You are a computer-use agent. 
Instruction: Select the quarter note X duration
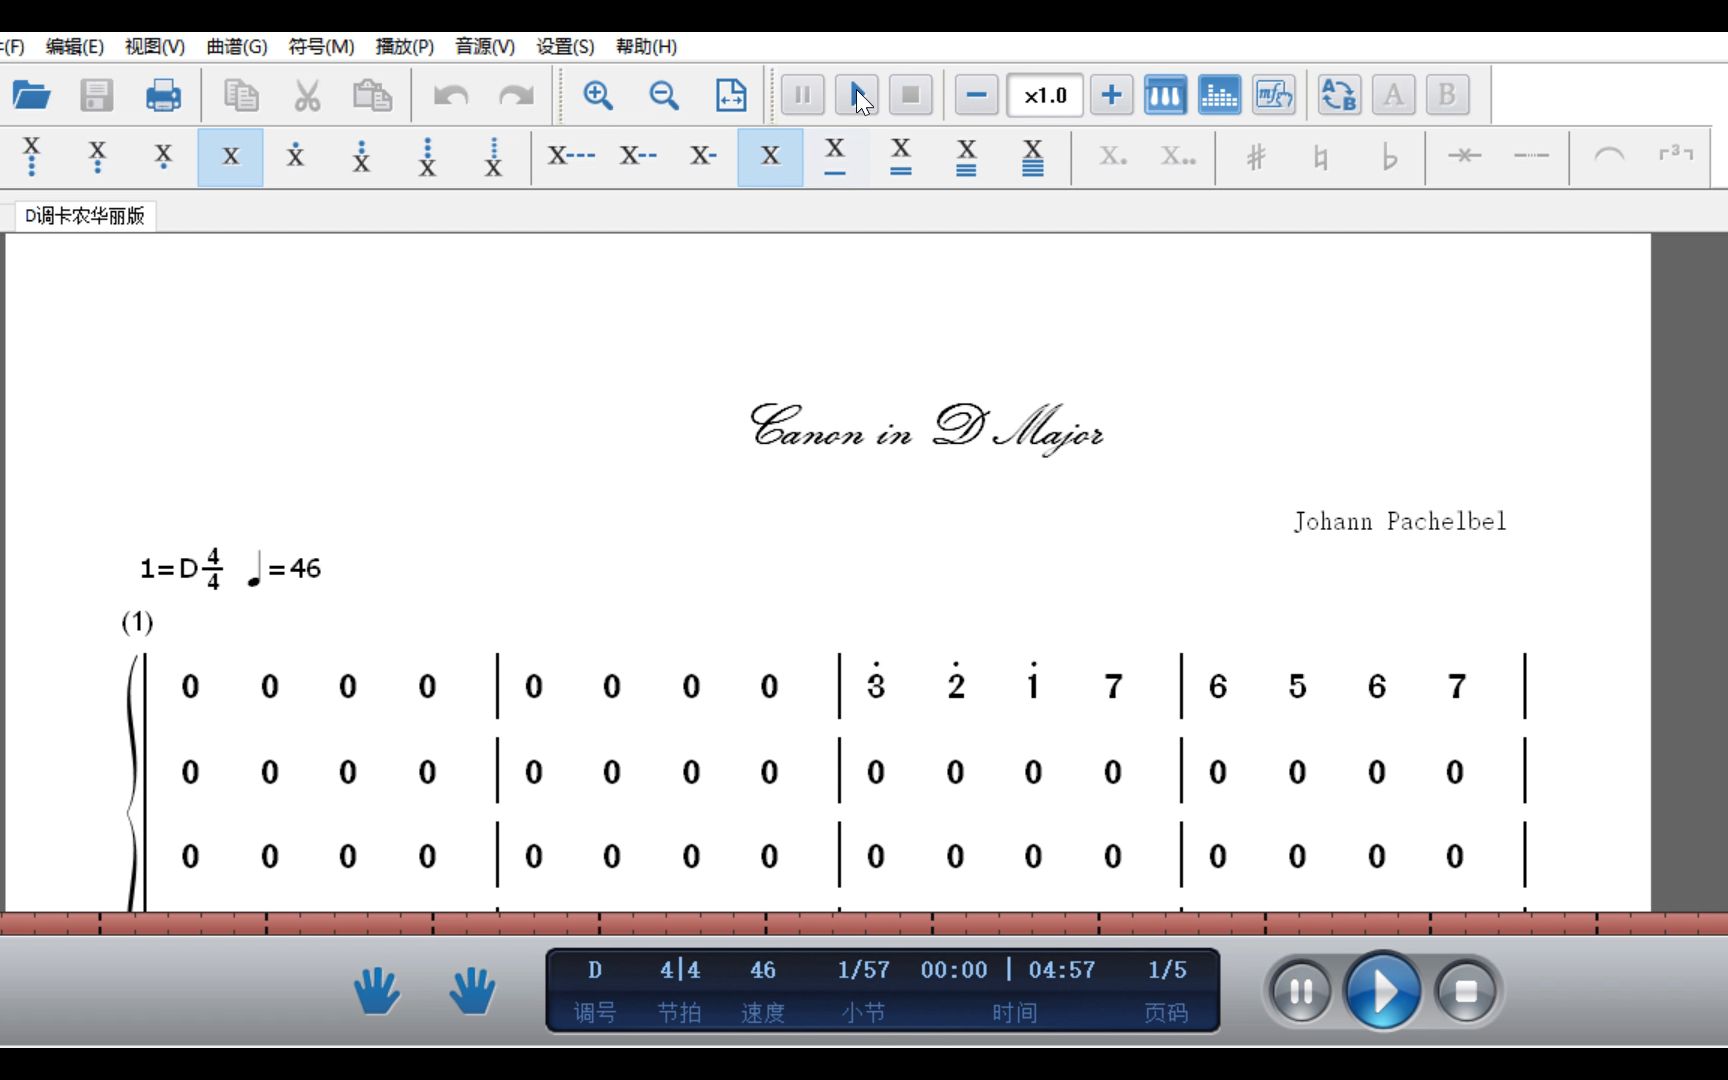(x=770, y=157)
